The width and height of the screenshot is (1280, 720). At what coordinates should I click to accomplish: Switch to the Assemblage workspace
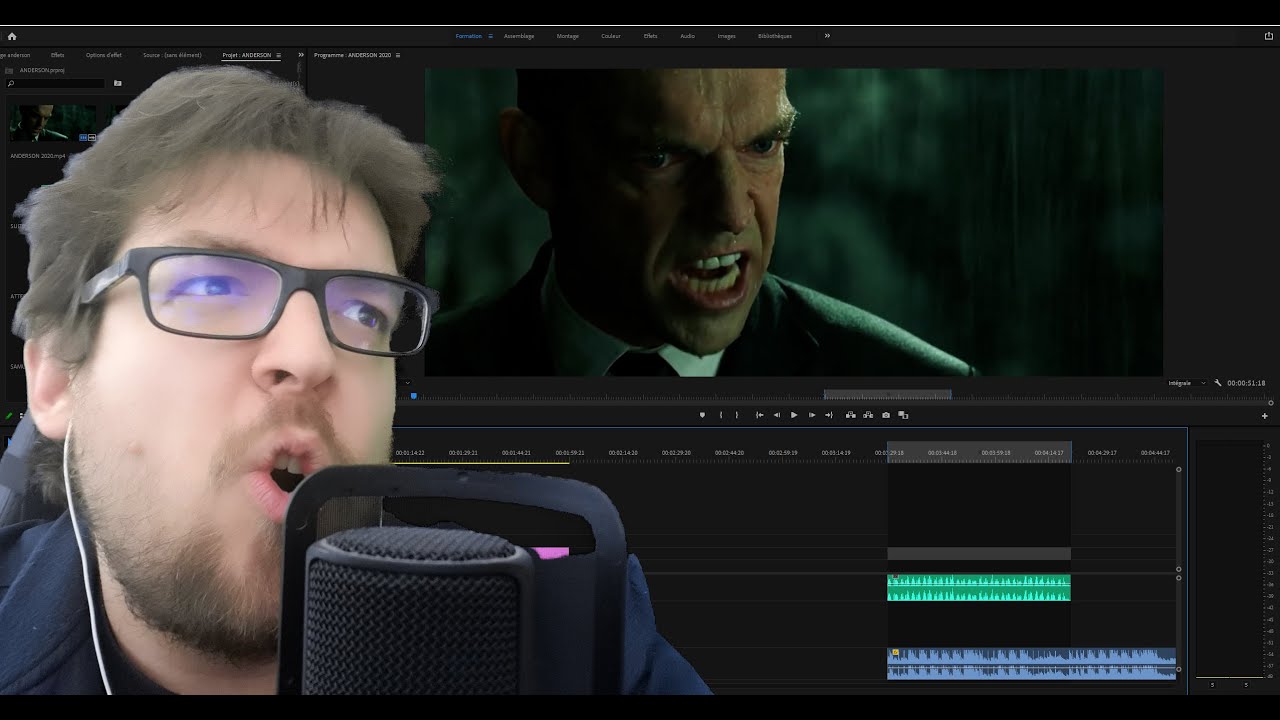pos(519,36)
